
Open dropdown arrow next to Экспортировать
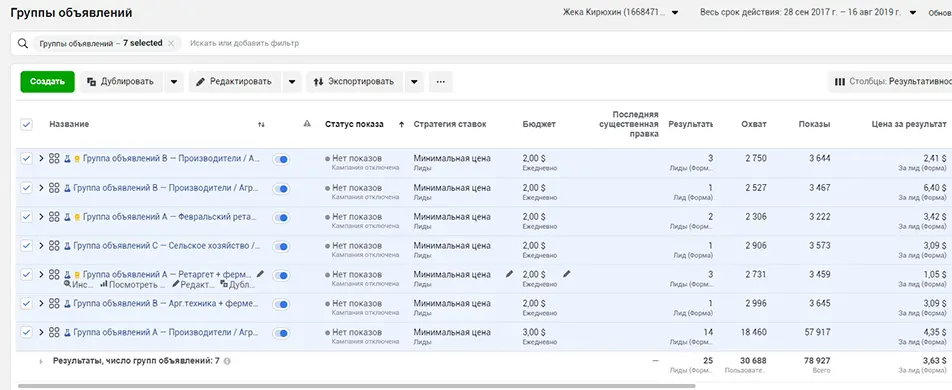tap(414, 81)
